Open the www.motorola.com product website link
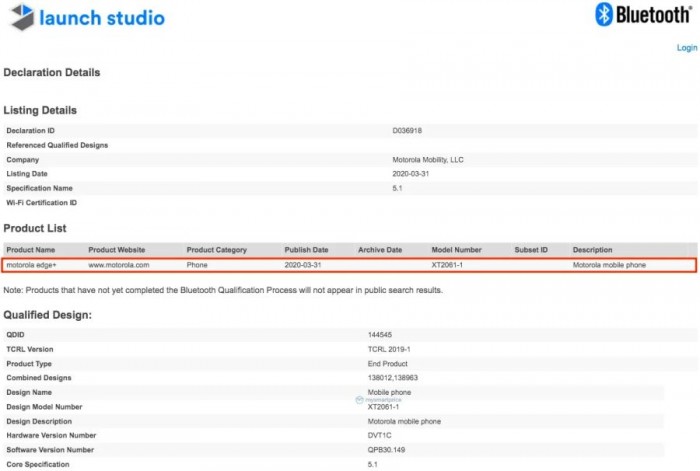 (118, 265)
